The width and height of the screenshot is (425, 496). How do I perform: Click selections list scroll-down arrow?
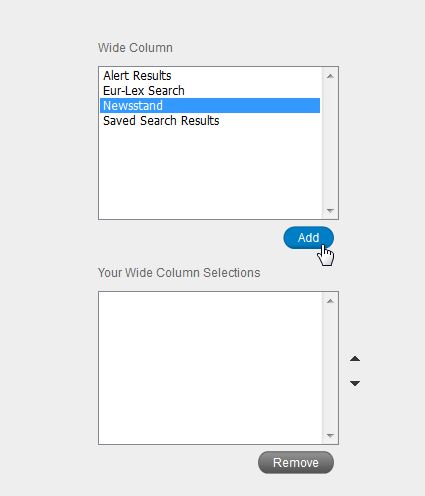[x=330, y=435]
